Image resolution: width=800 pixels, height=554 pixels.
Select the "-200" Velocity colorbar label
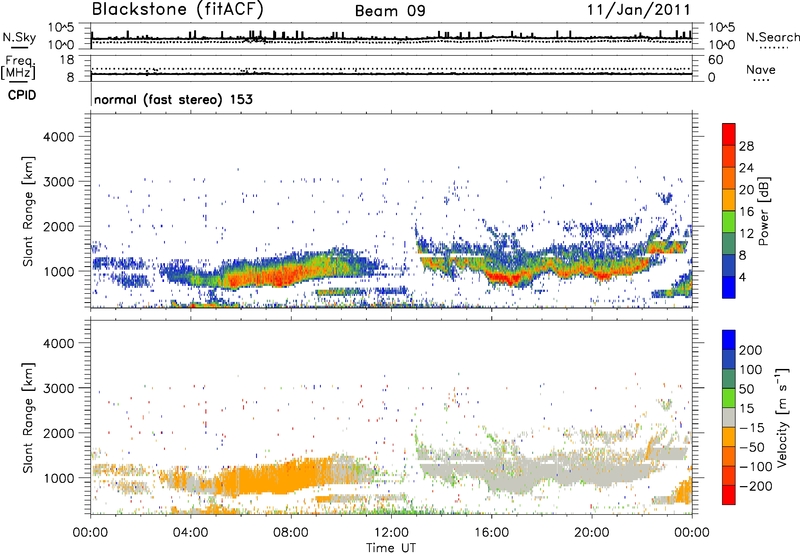[755, 486]
